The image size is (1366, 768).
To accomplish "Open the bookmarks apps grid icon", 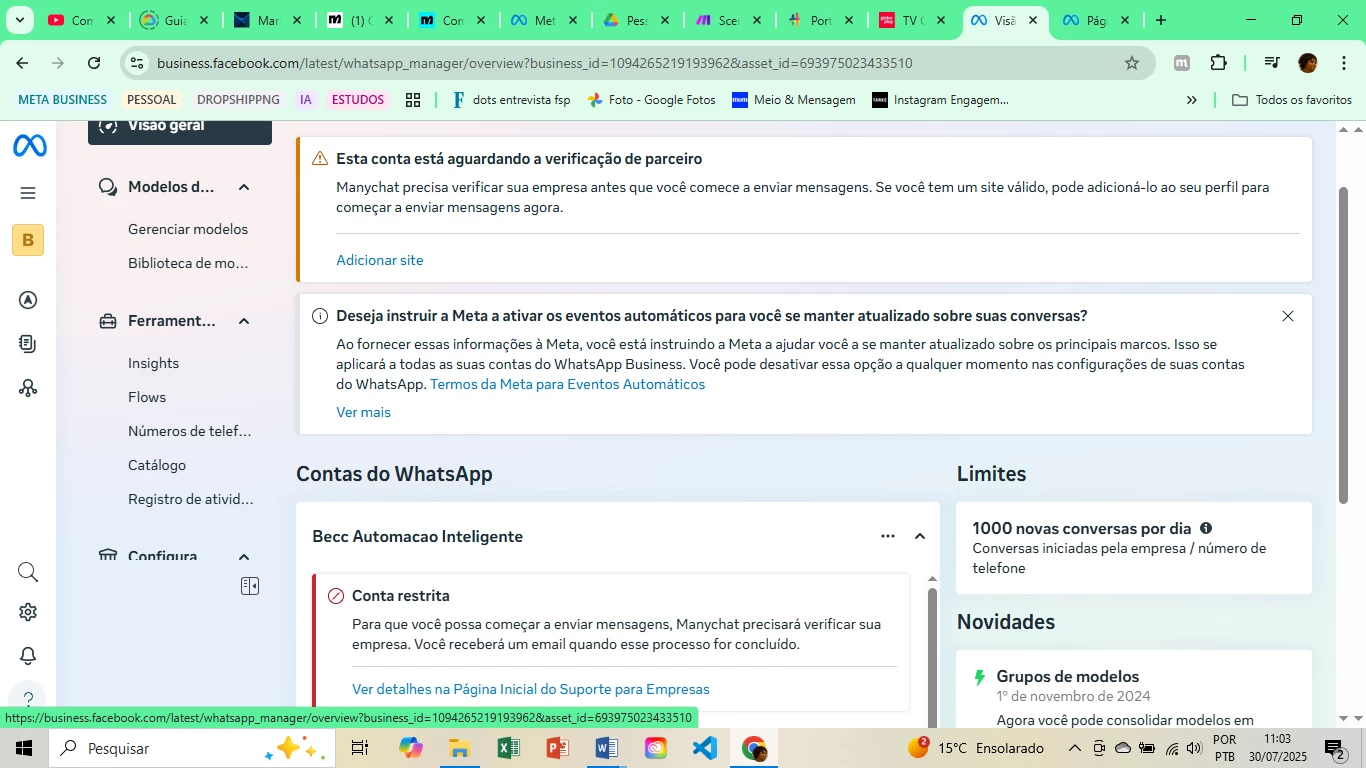I will click(x=412, y=100).
